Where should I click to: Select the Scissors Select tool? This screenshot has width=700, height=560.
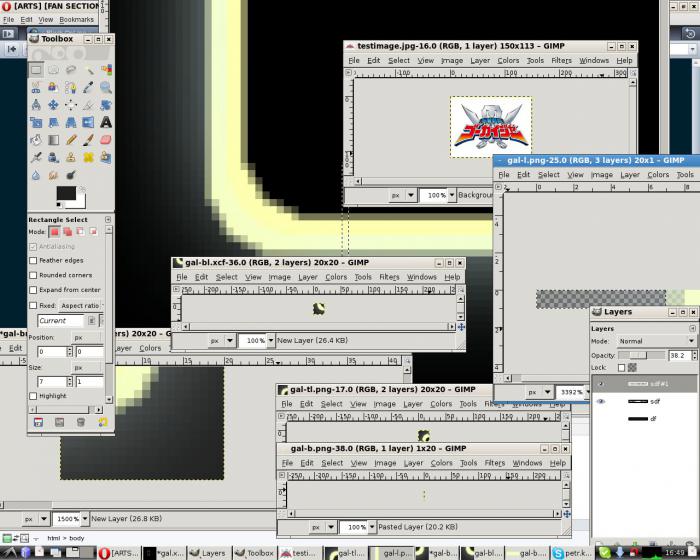(x=36, y=87)
